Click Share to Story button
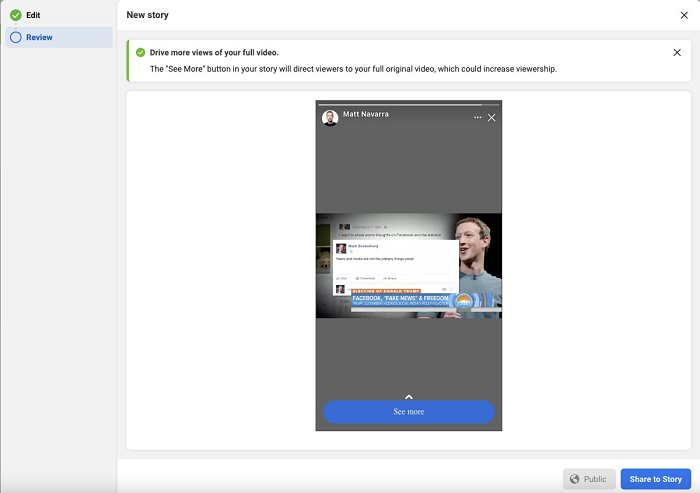 tap(655, 479)
